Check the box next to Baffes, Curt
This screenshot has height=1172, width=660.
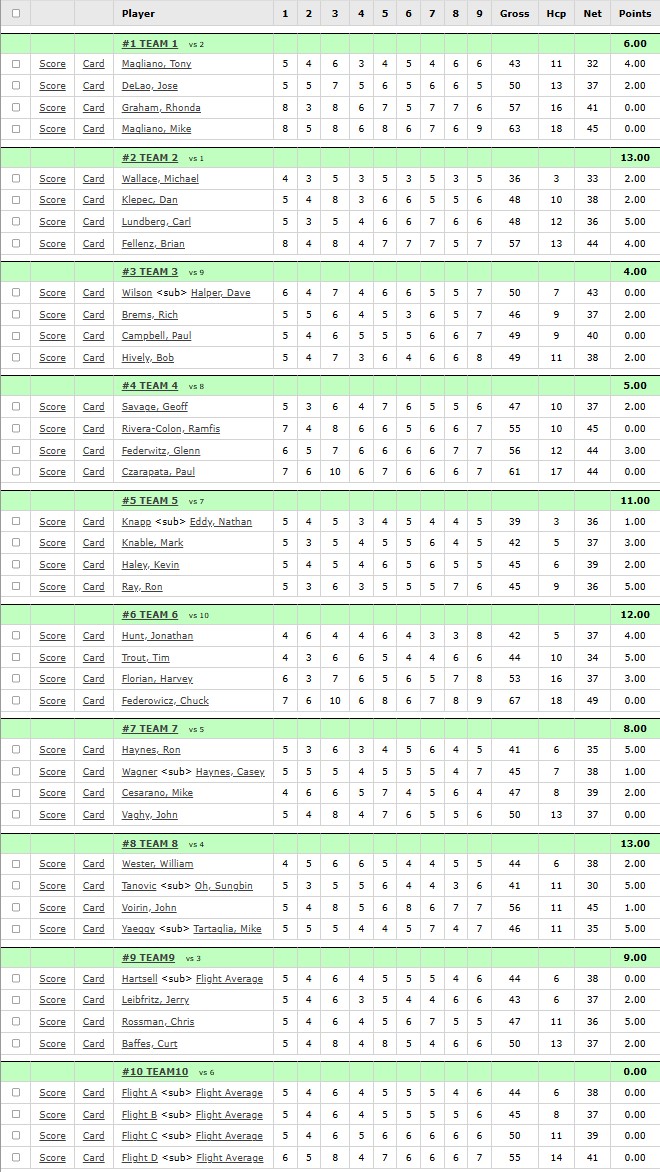(x=16, y=1043)
